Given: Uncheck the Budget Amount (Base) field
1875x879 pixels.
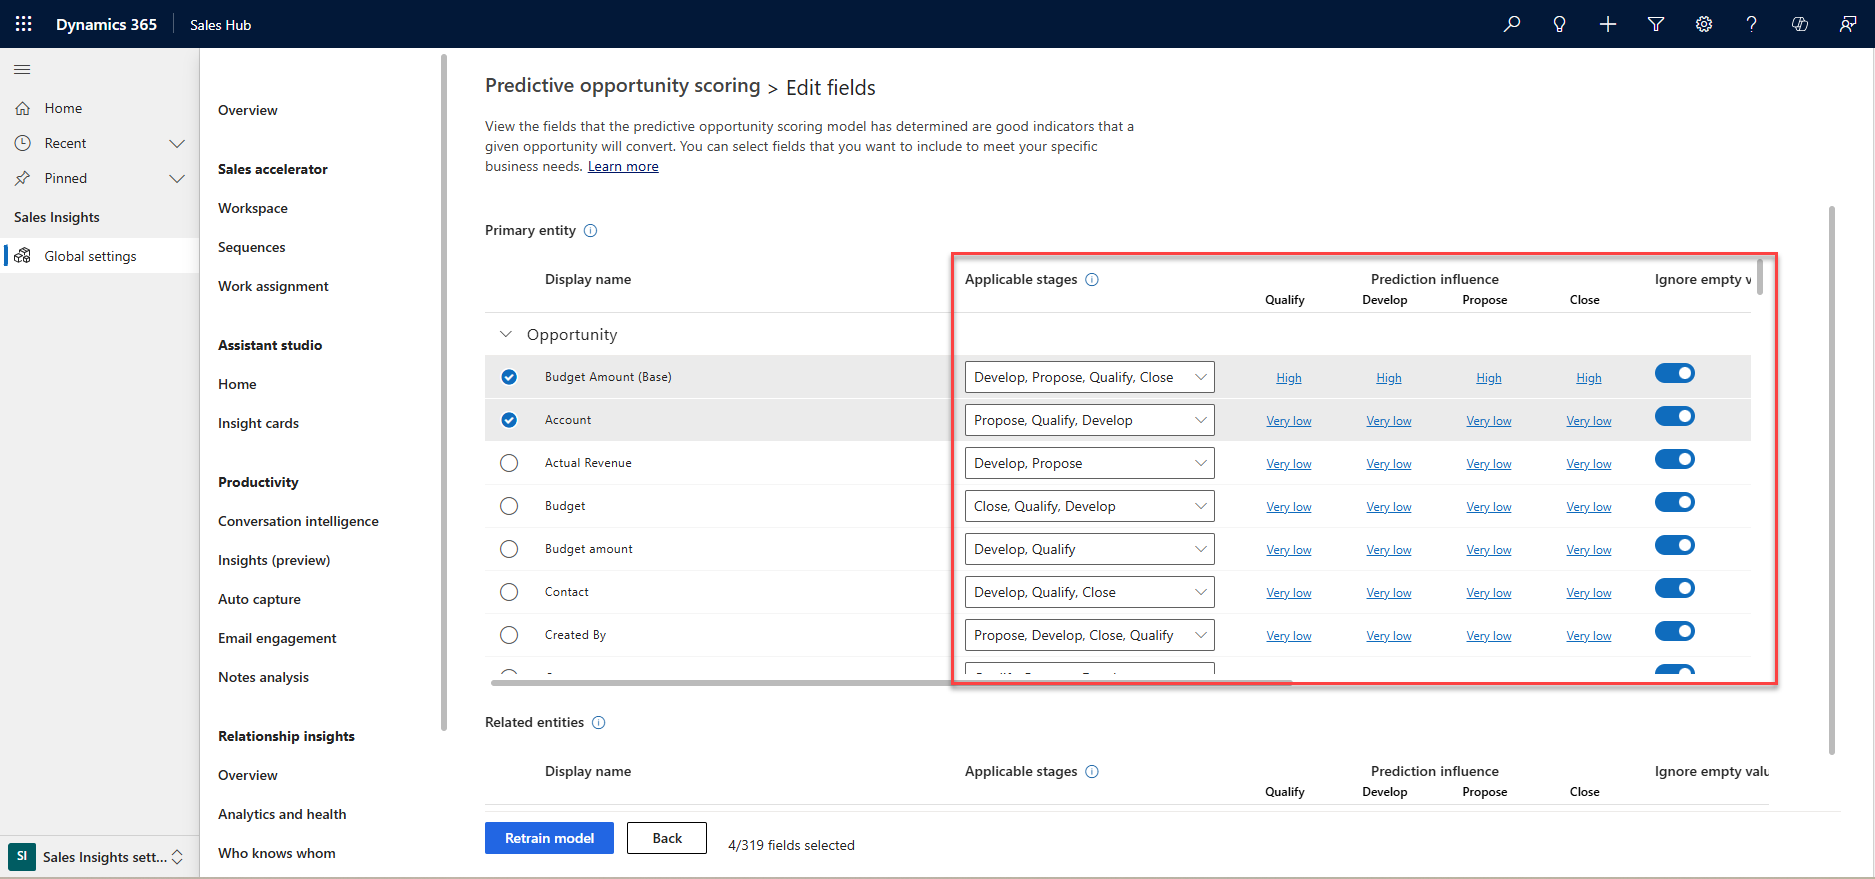Looking at the screenshot, I should 509,377.
